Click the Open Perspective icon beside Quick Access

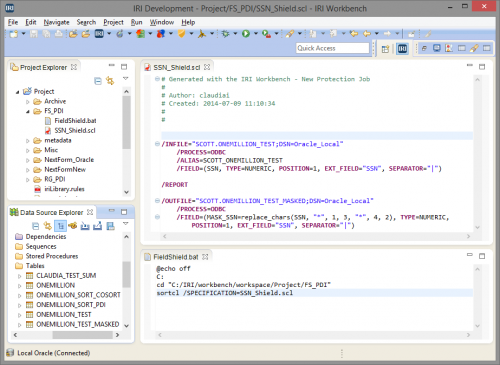386,49
